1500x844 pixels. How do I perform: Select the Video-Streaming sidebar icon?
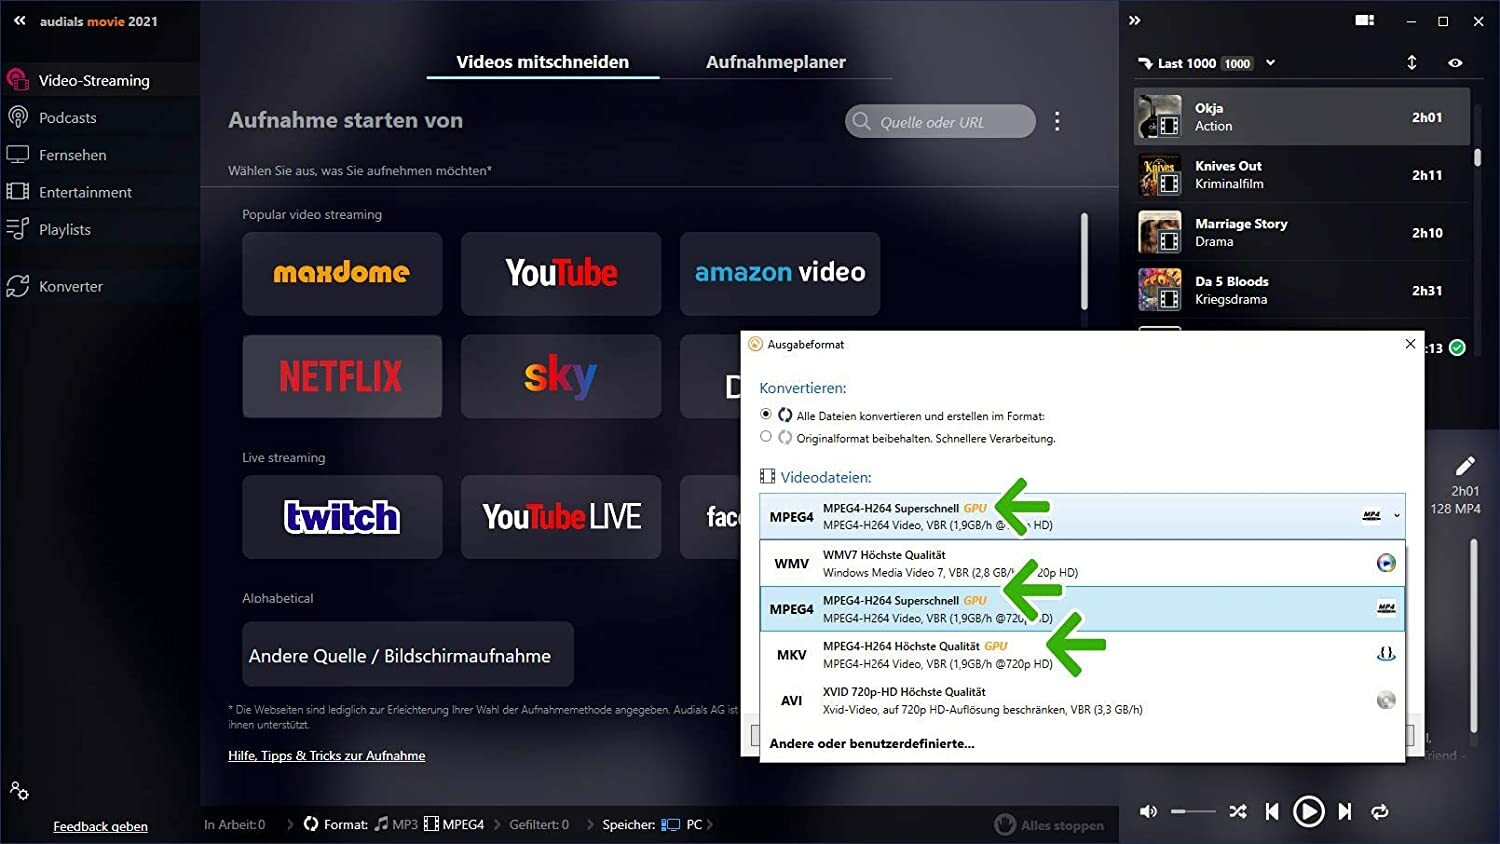pyautogui.click(x=17, y=79)
